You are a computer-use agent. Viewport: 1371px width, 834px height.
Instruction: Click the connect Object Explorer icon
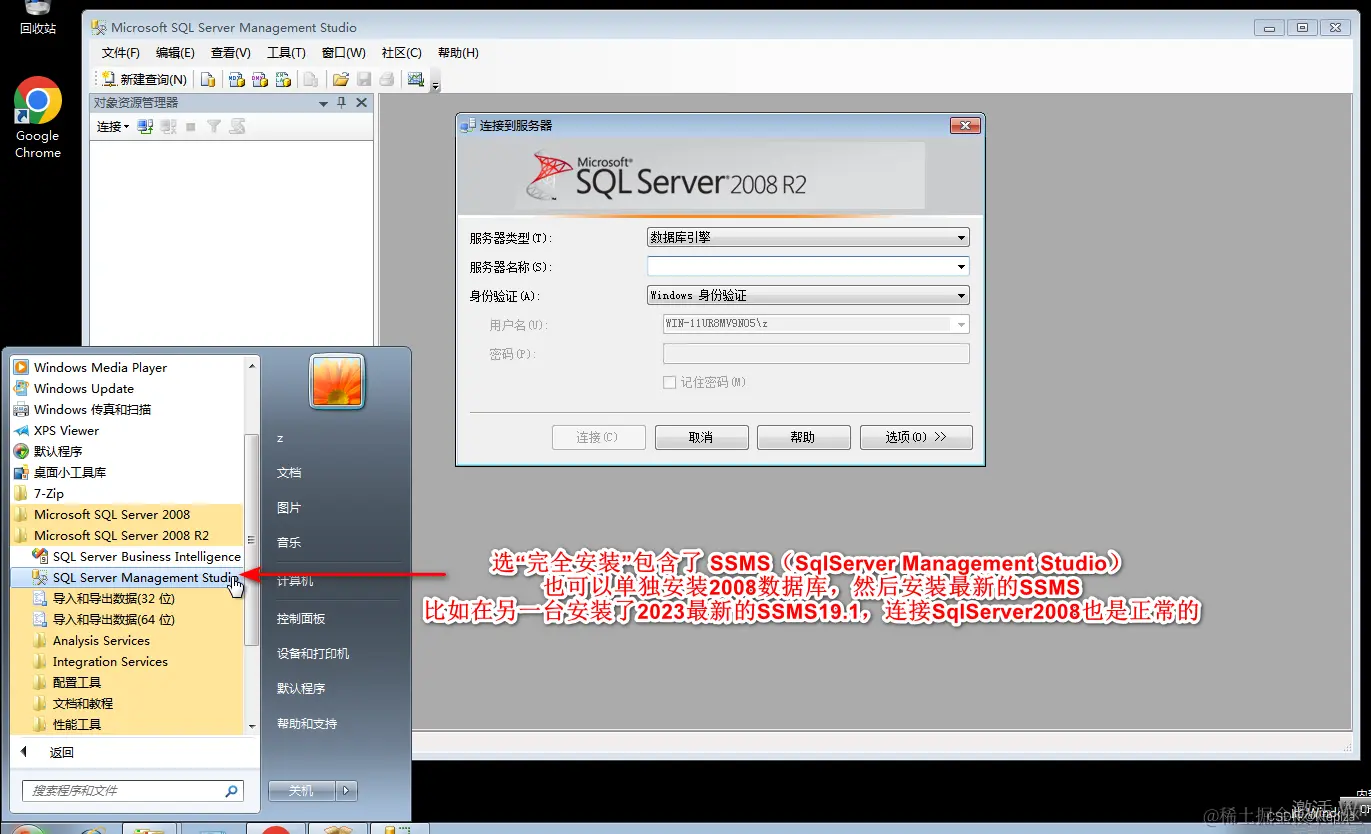145,126
